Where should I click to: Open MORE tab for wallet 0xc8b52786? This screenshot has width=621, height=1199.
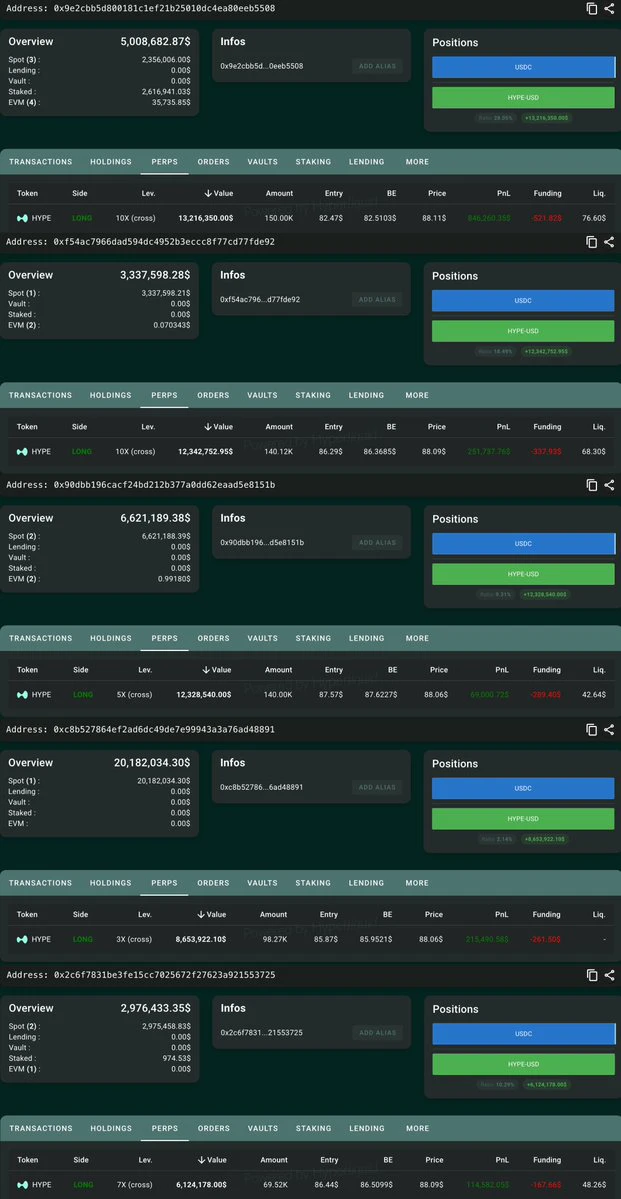click(417, 883)
